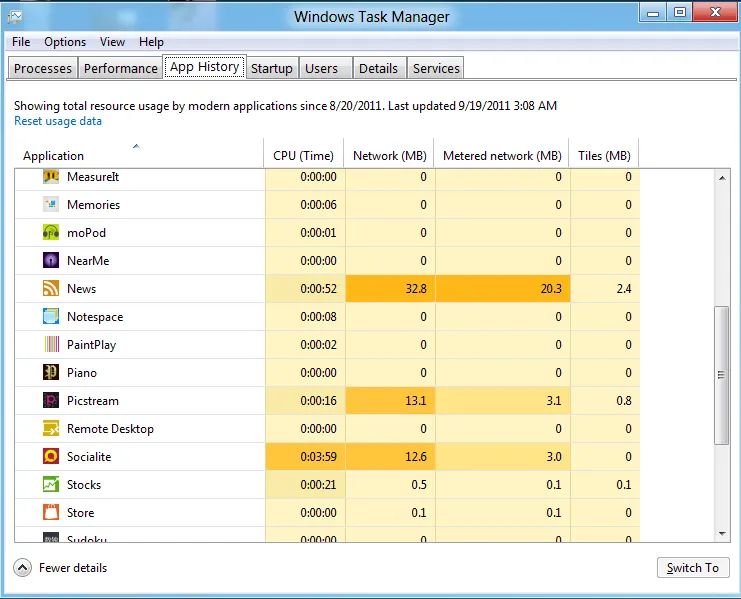Click the PaintPlay striped icon
Viewport: 741px width, 599px height.
[51, 344]
